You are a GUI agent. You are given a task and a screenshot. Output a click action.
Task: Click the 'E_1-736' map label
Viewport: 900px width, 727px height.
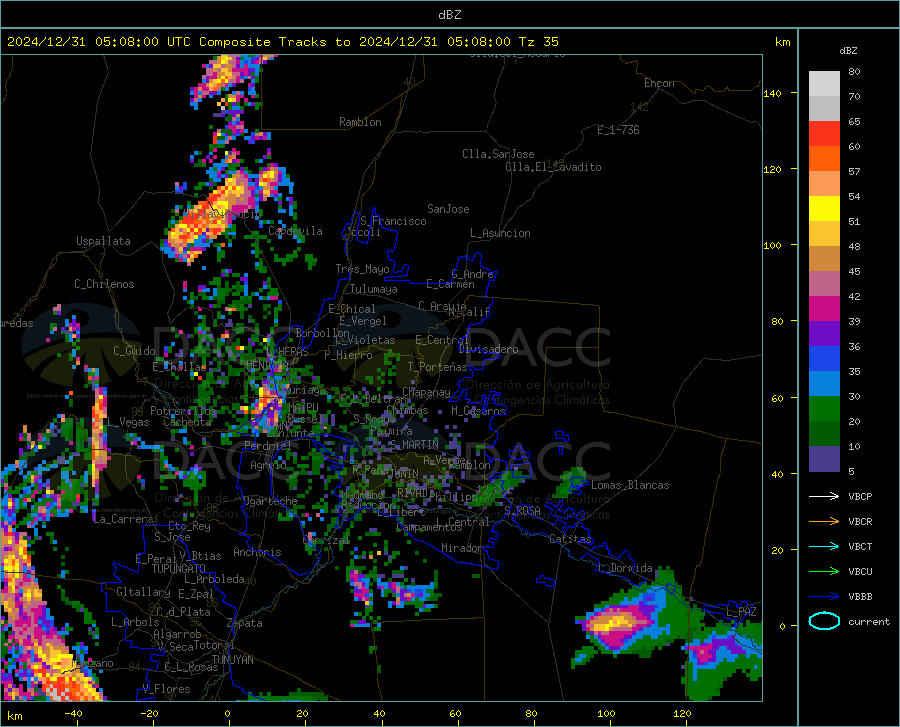point(618,130)
